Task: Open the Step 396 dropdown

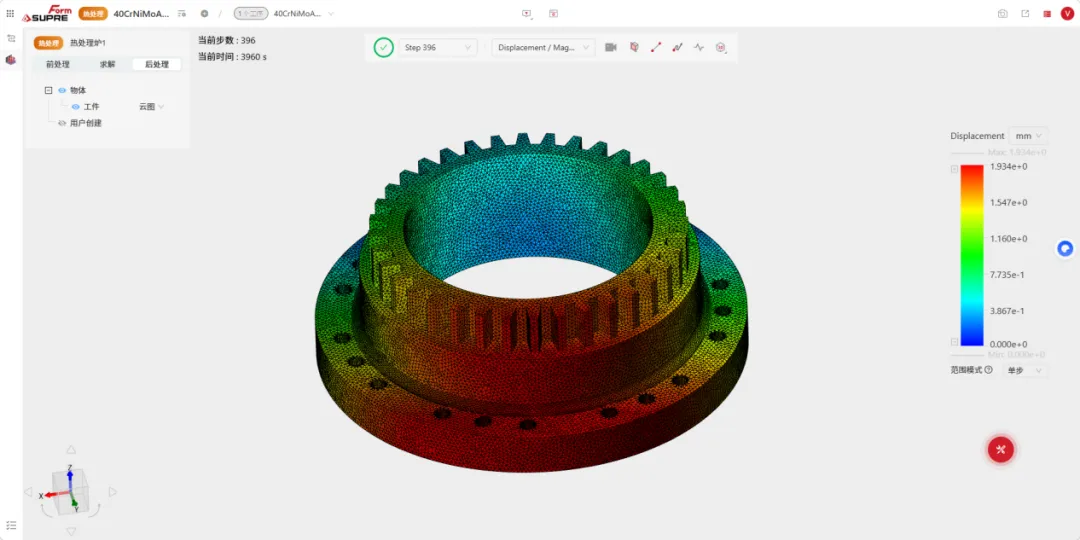Action: (437, 48)
